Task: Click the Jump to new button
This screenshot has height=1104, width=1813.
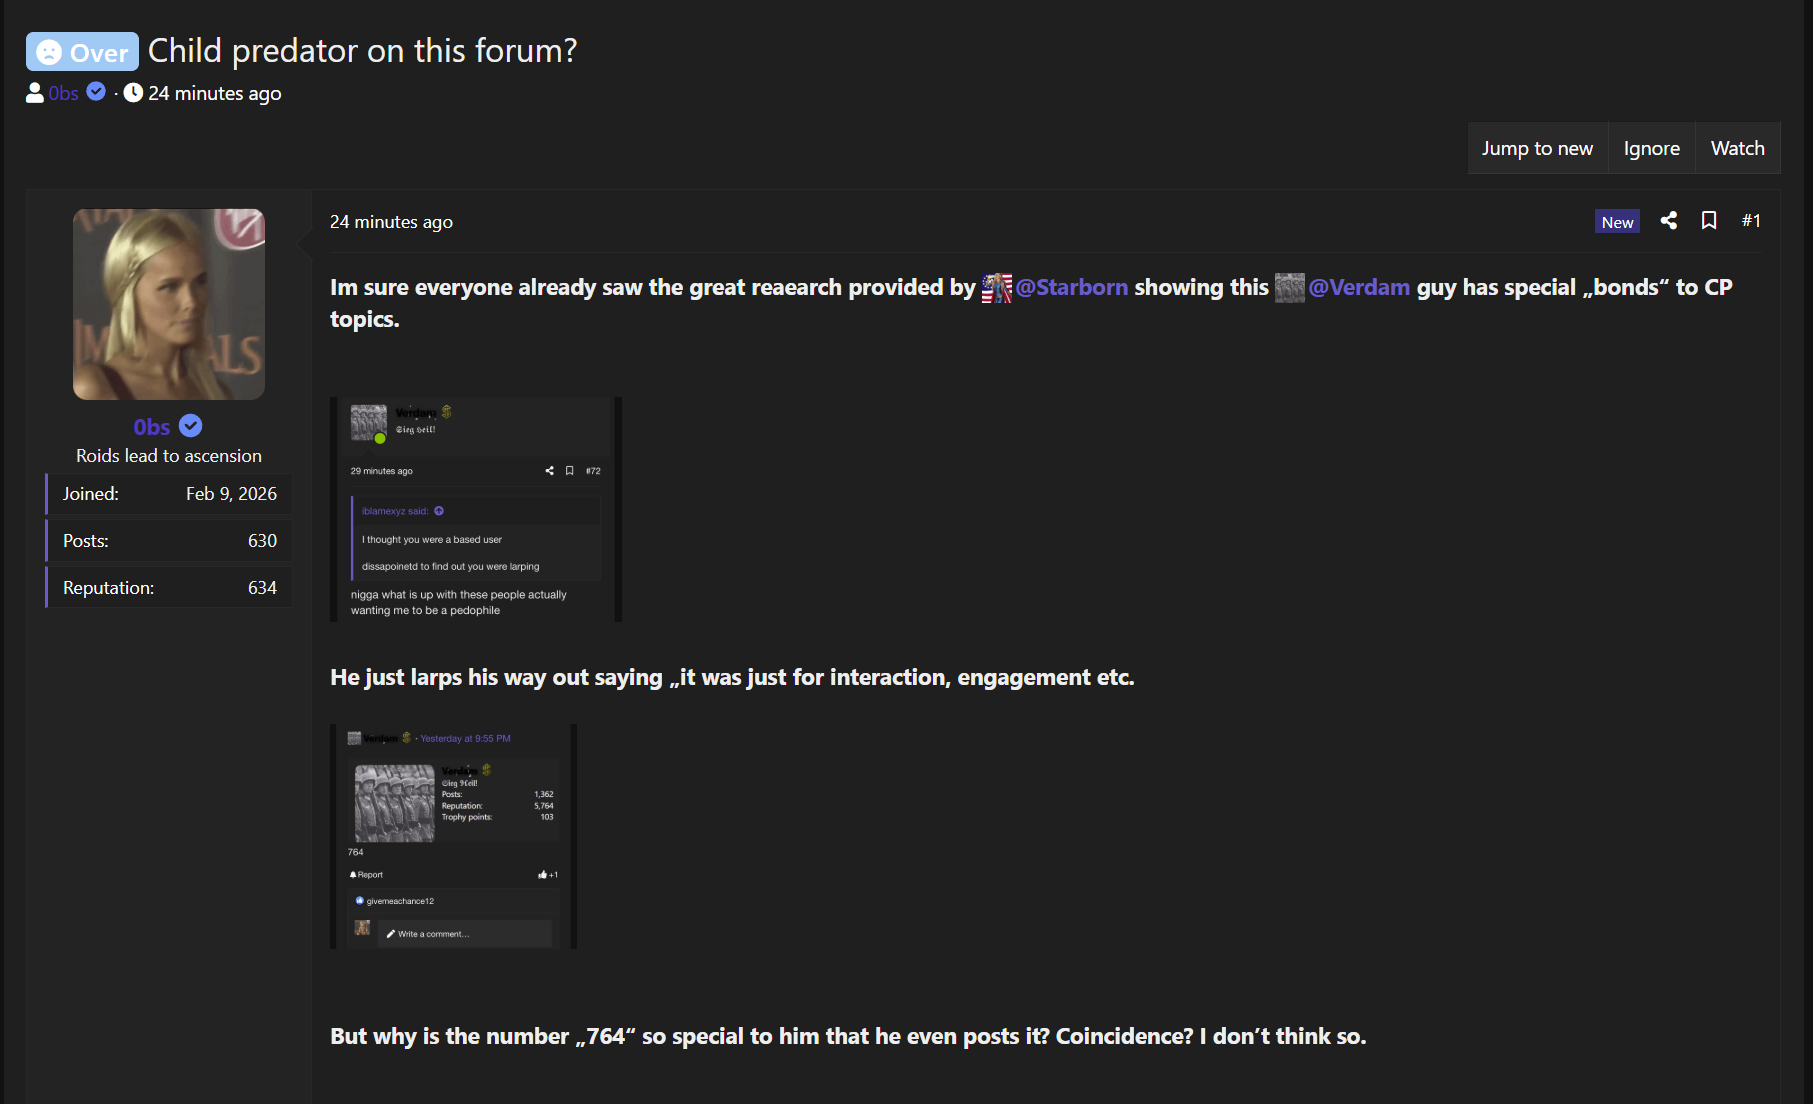Action: click(1536, 147)
